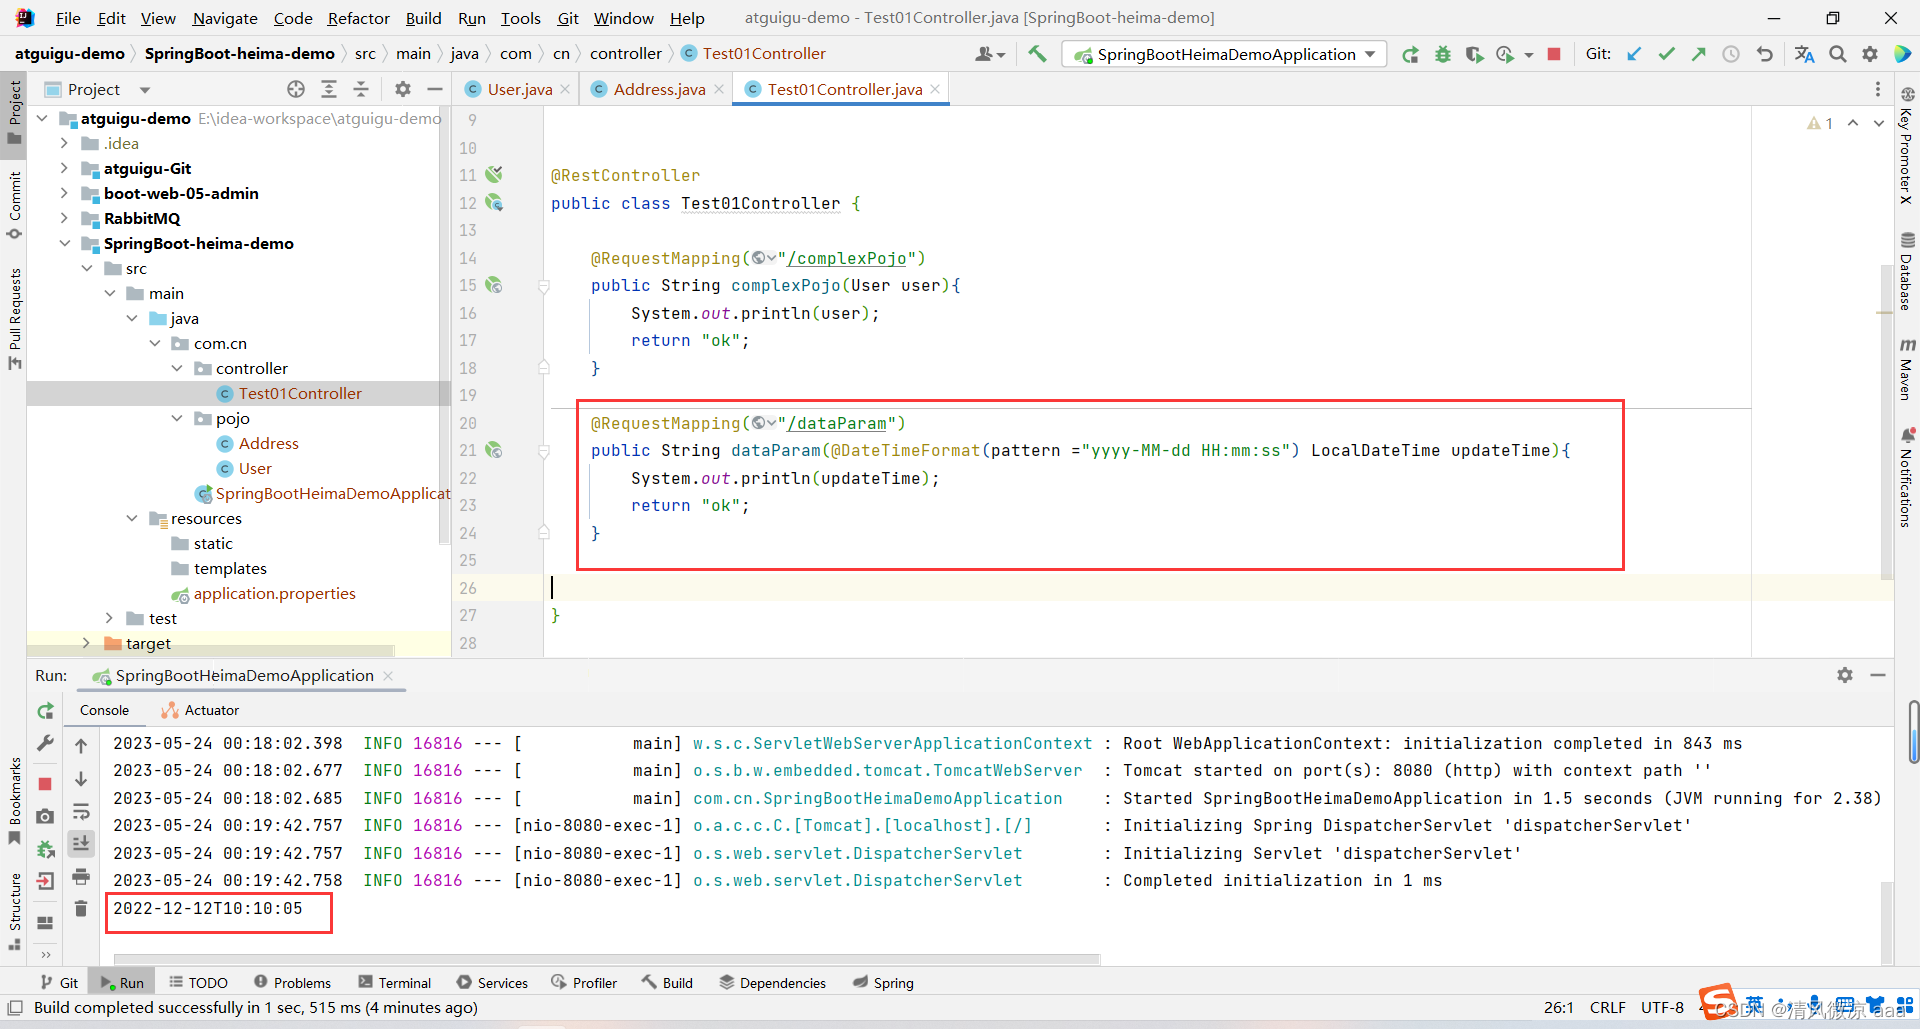Open the TODO tool window
Screen dimensions: 1920x1029
pyautogui.click(x=198, y=983)
